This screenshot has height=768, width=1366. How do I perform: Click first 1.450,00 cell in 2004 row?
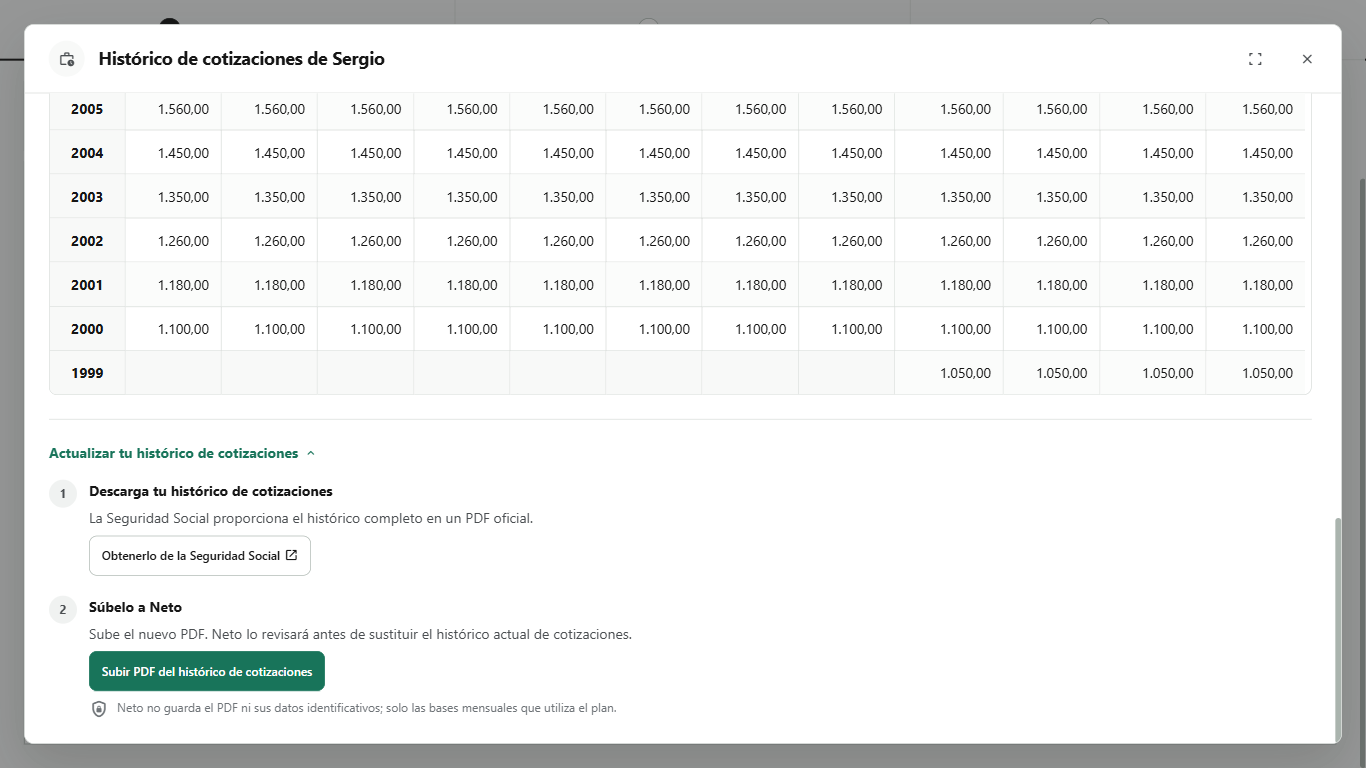pos(174,153)
